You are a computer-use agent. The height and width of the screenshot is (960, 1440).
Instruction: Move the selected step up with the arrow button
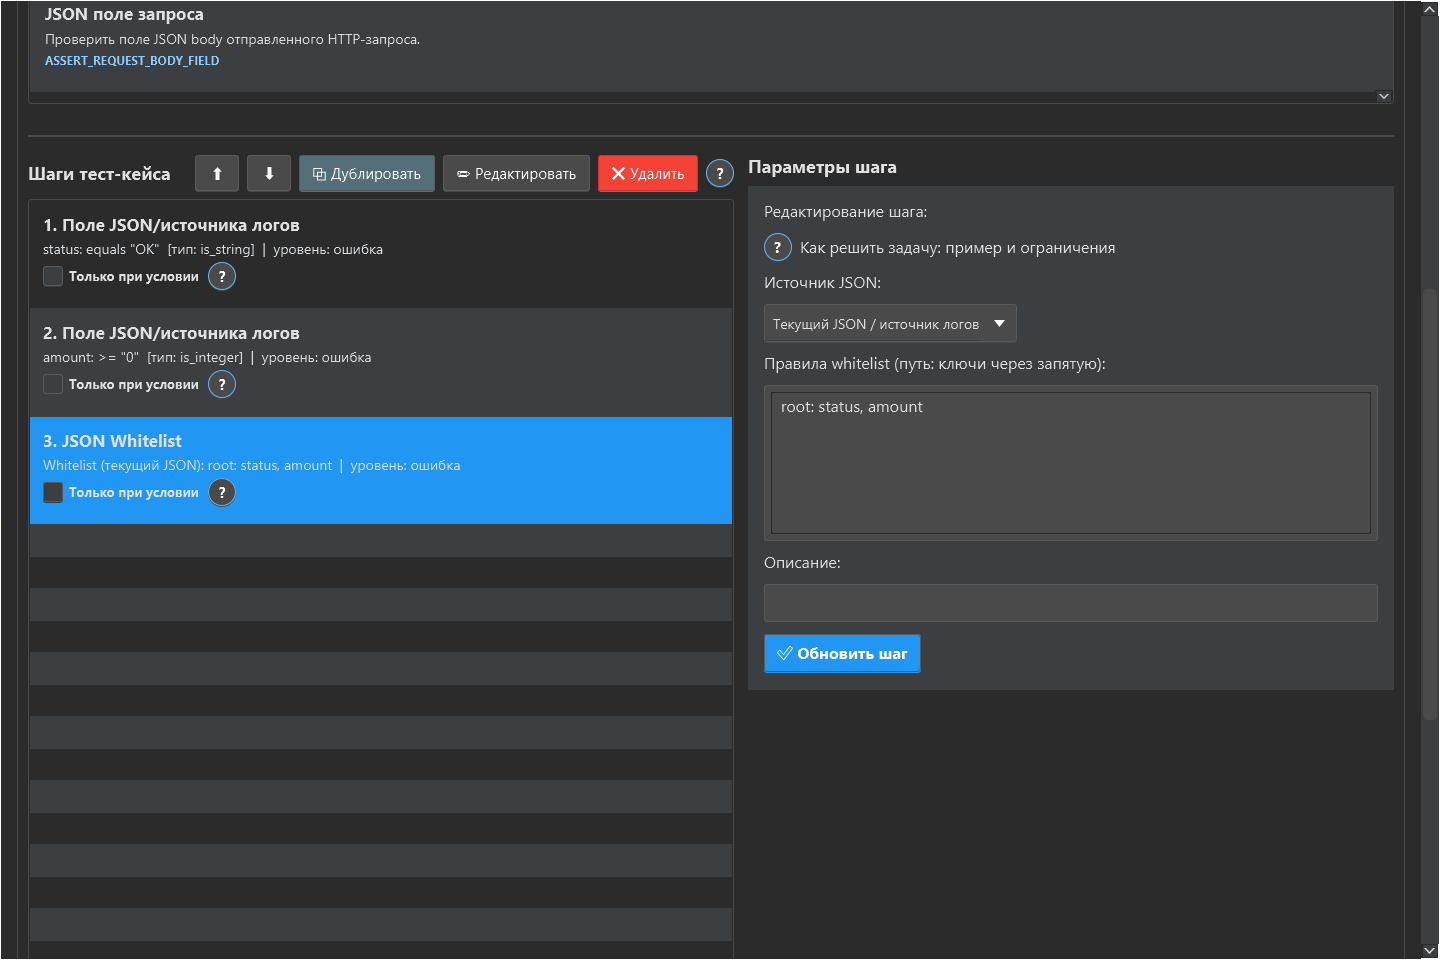(217, 174)
